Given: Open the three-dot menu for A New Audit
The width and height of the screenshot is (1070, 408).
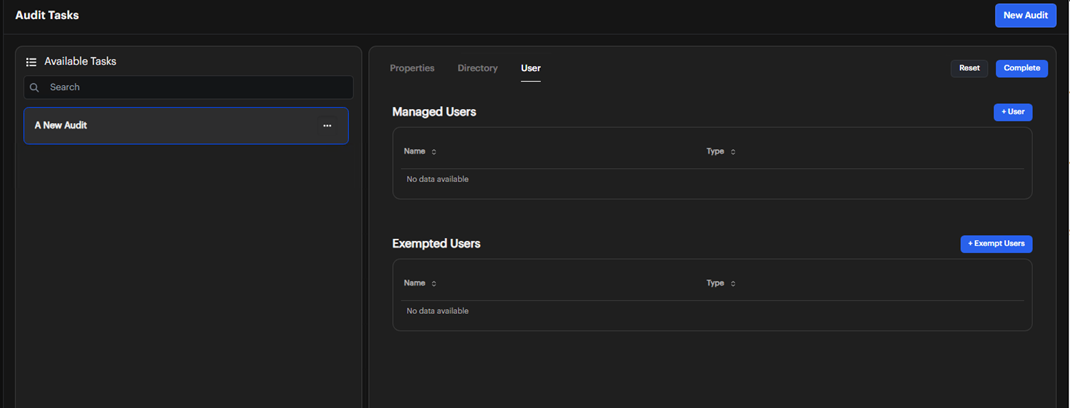Looking at the screenshot, I should pyautogui.click(x=327, y=126).
